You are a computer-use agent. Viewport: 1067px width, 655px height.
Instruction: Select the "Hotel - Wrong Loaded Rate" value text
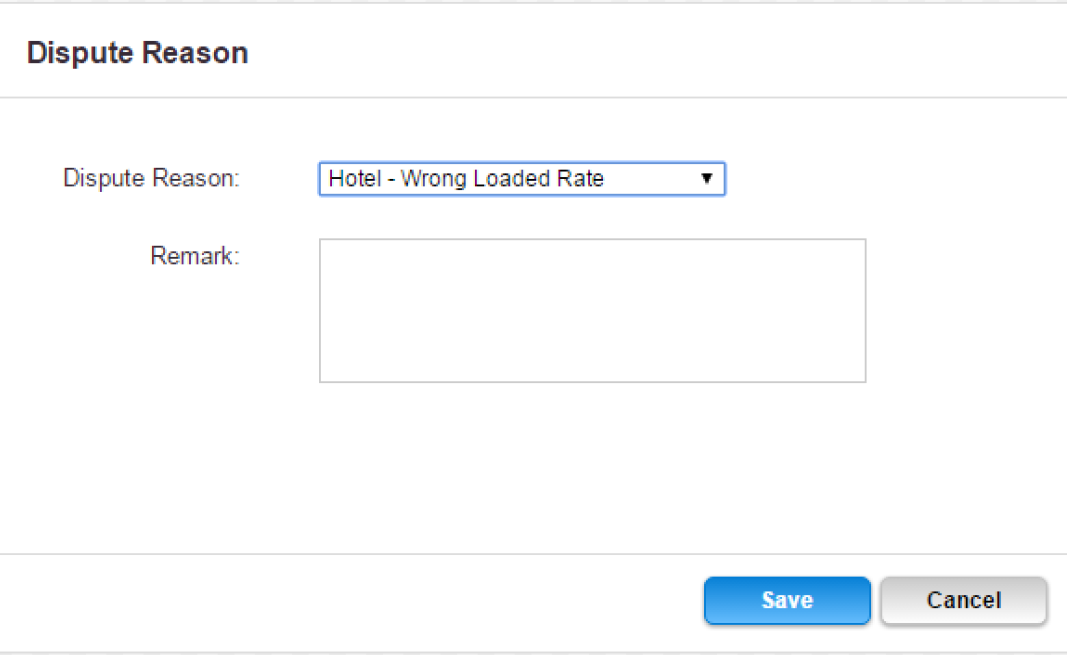[x=466, y=178]
